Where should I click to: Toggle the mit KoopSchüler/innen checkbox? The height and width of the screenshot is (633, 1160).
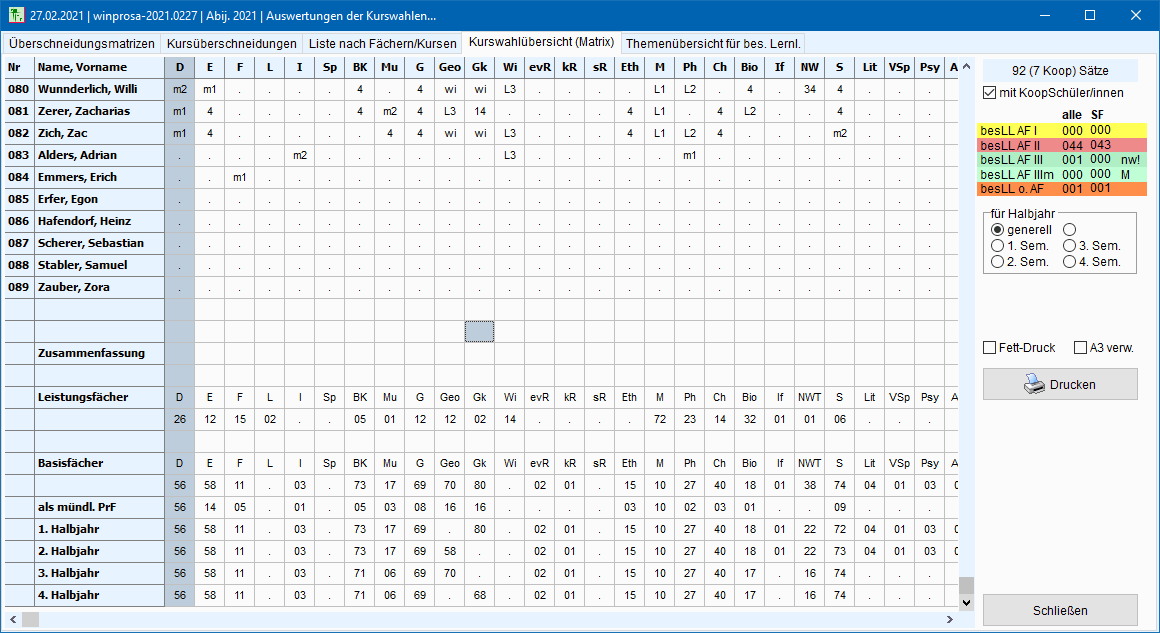click(991, 93)
